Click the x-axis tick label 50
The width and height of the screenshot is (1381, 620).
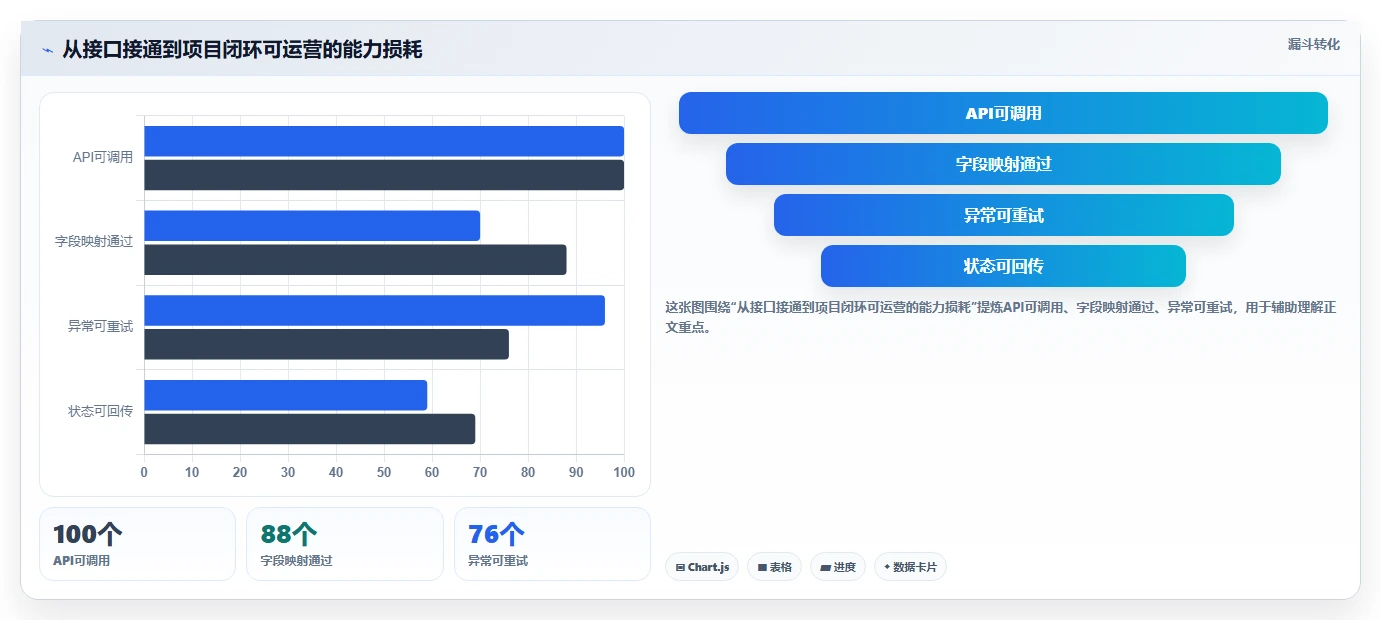[384, 472]
